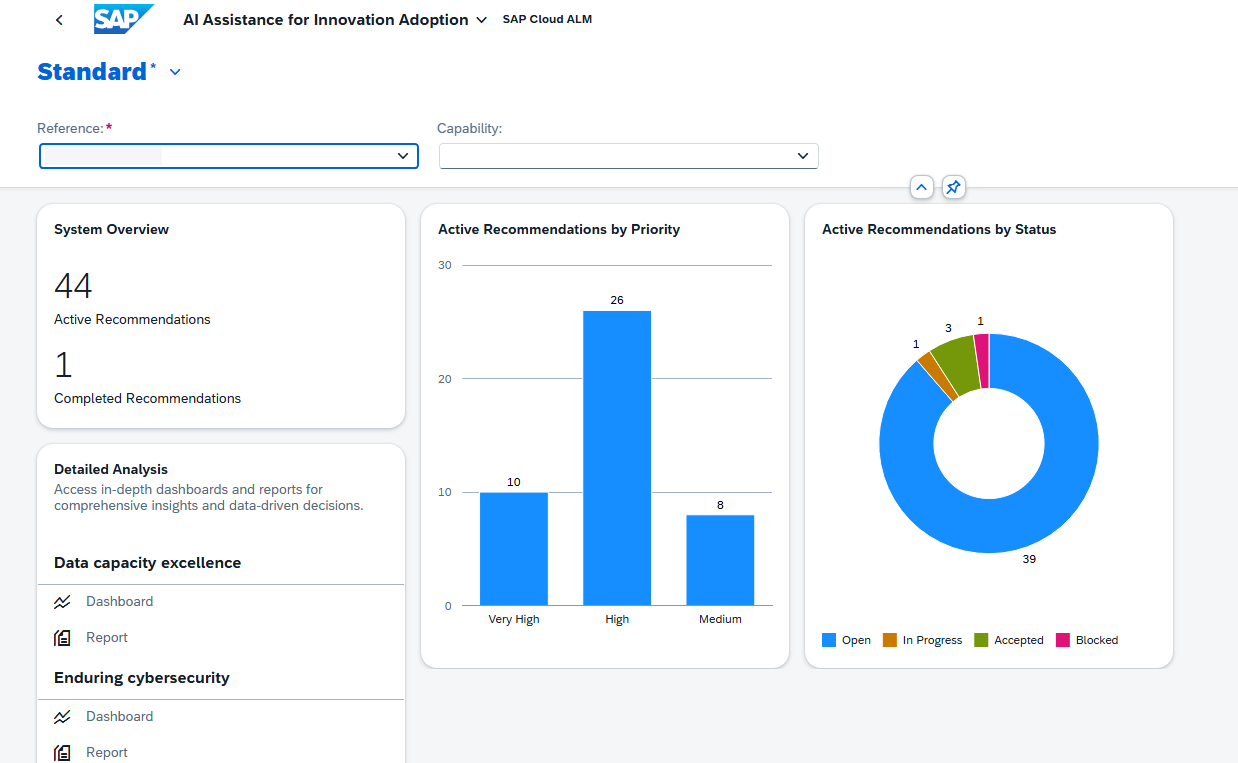Click Enduring cybersecurity Dashboard chart icon
1238x763 pixels.
coord(63,717)
